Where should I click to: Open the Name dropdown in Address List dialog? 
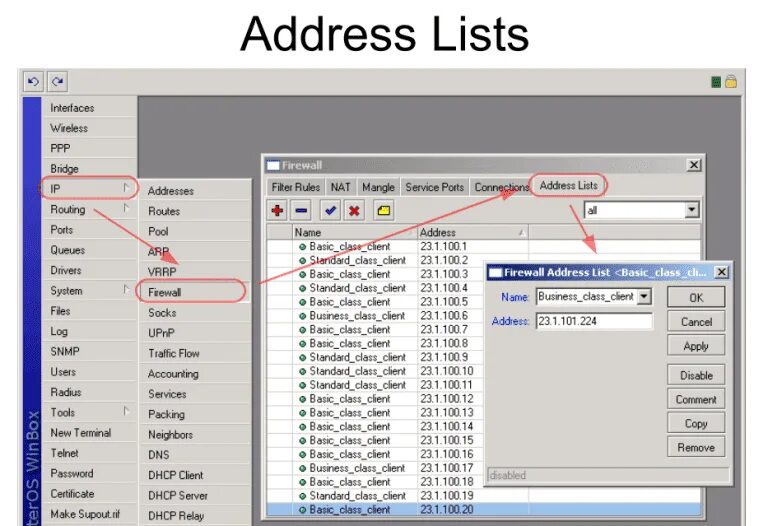point(644,296)
